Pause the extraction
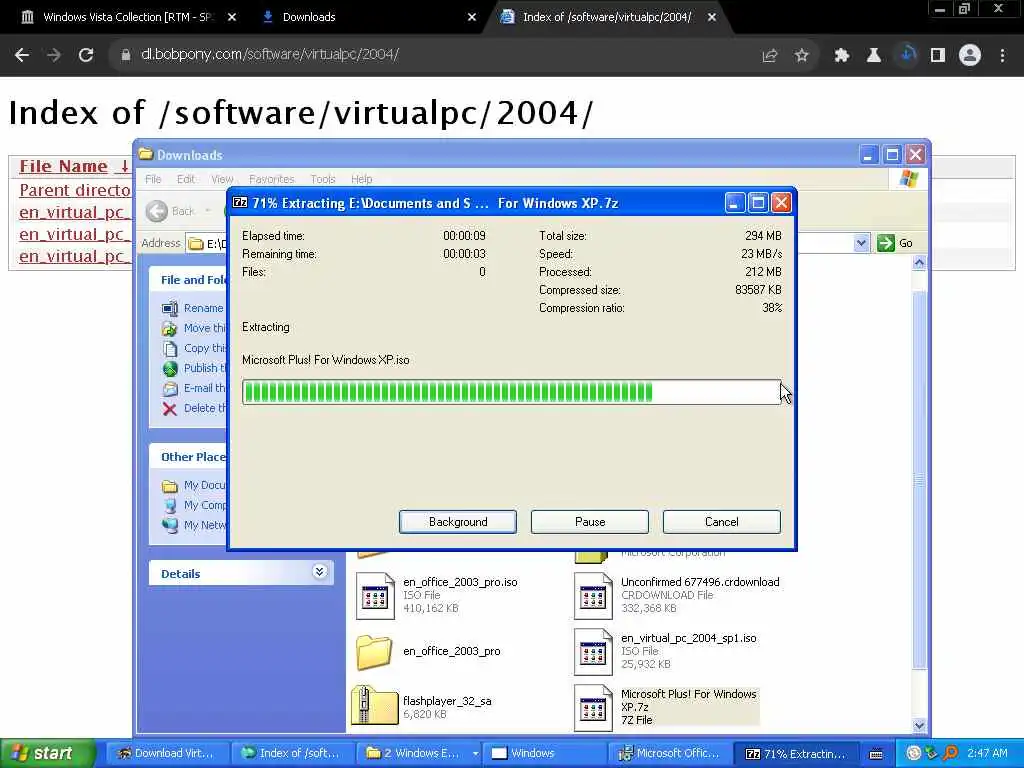Screen dimensions: 1024x768 click(x=590, y=522)
